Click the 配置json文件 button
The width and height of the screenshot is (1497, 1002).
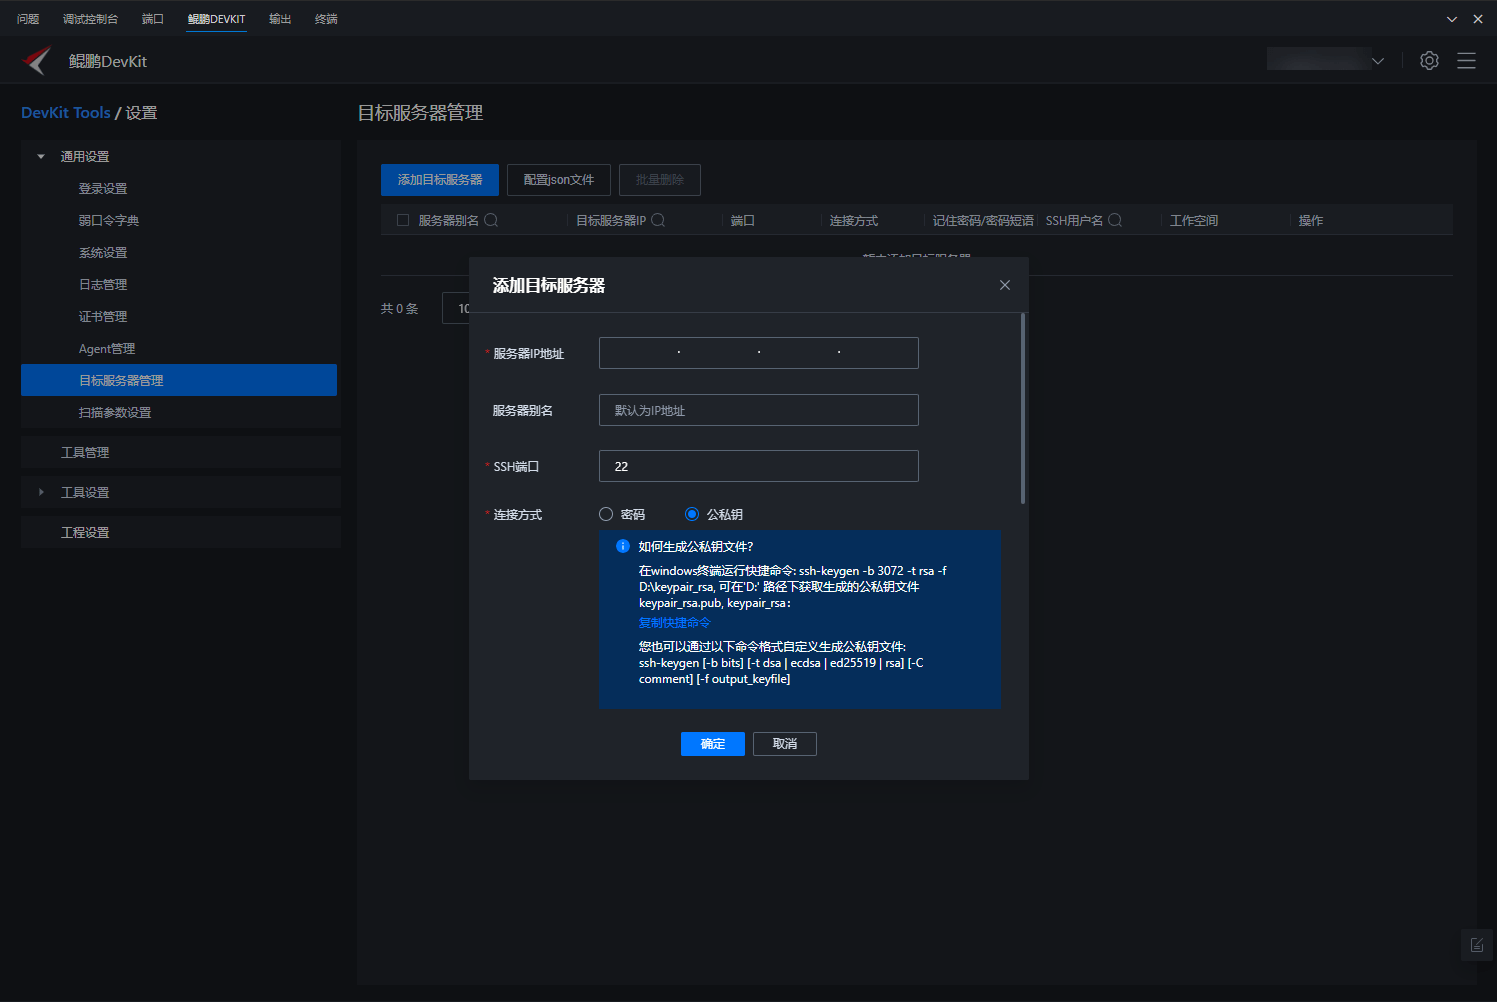click(x=559, y=180)
